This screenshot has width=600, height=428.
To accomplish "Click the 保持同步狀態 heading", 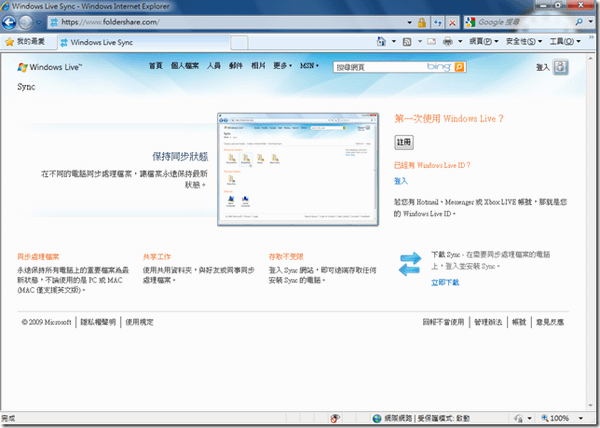I will 180,156.
